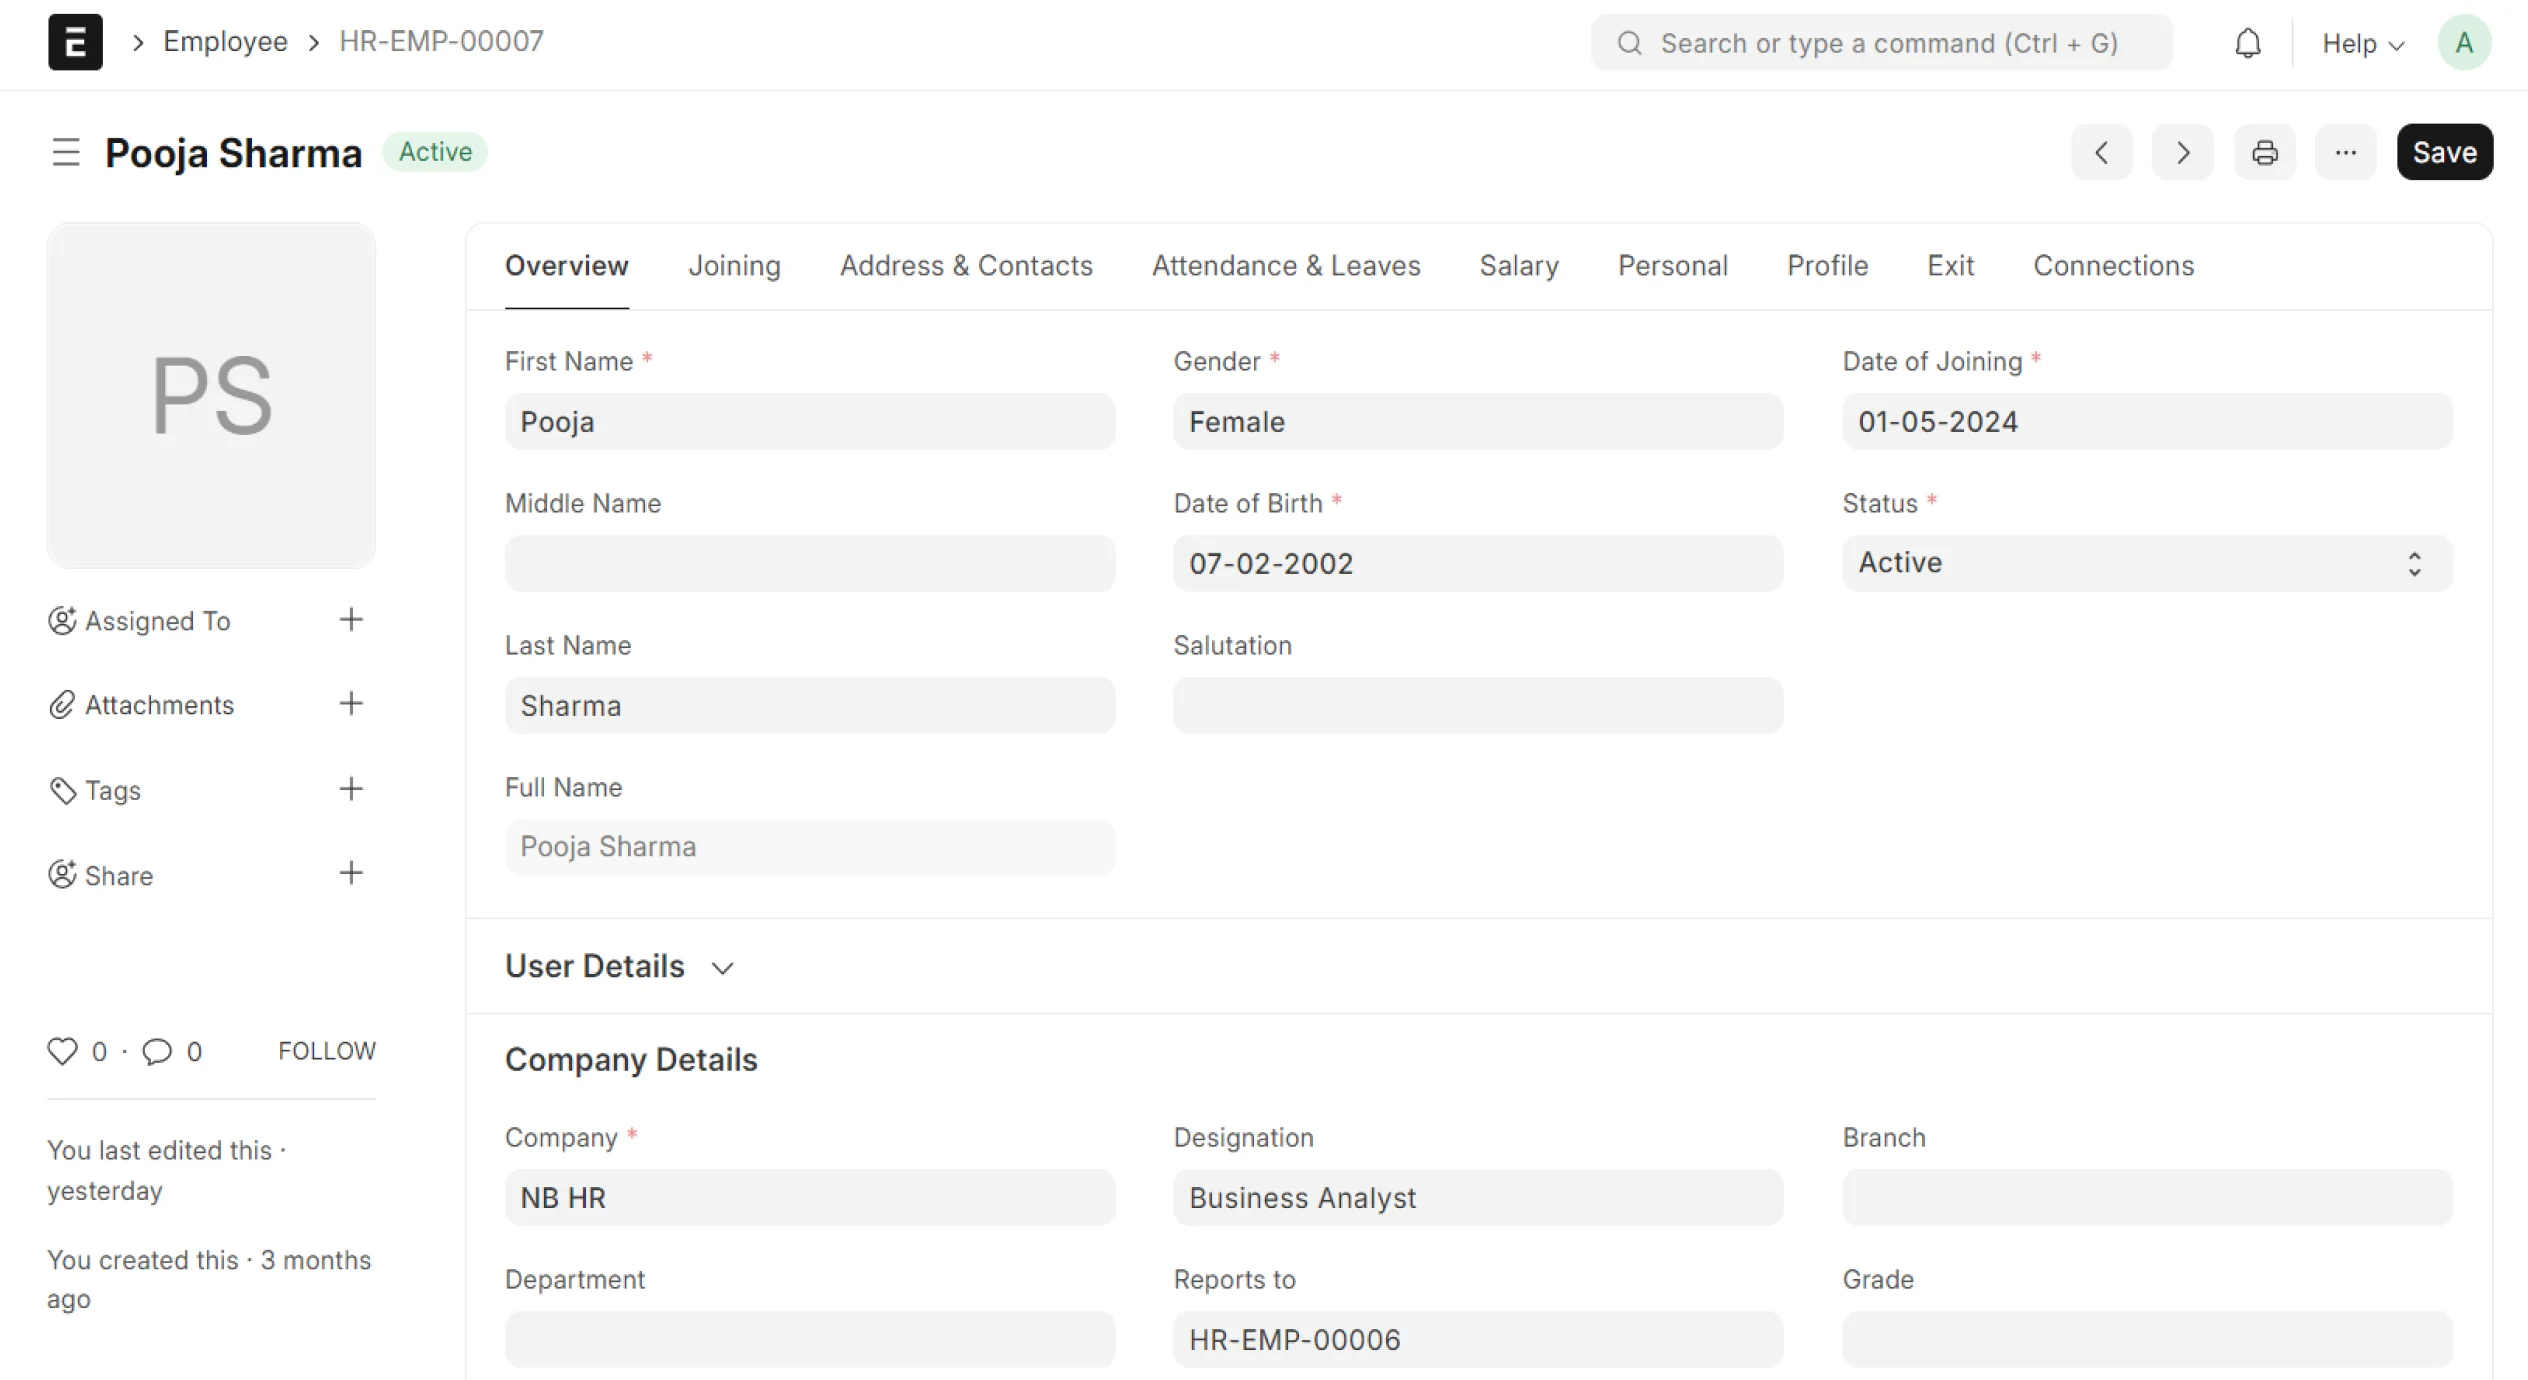Share the record using the Share plus

[x=351, y=873]
